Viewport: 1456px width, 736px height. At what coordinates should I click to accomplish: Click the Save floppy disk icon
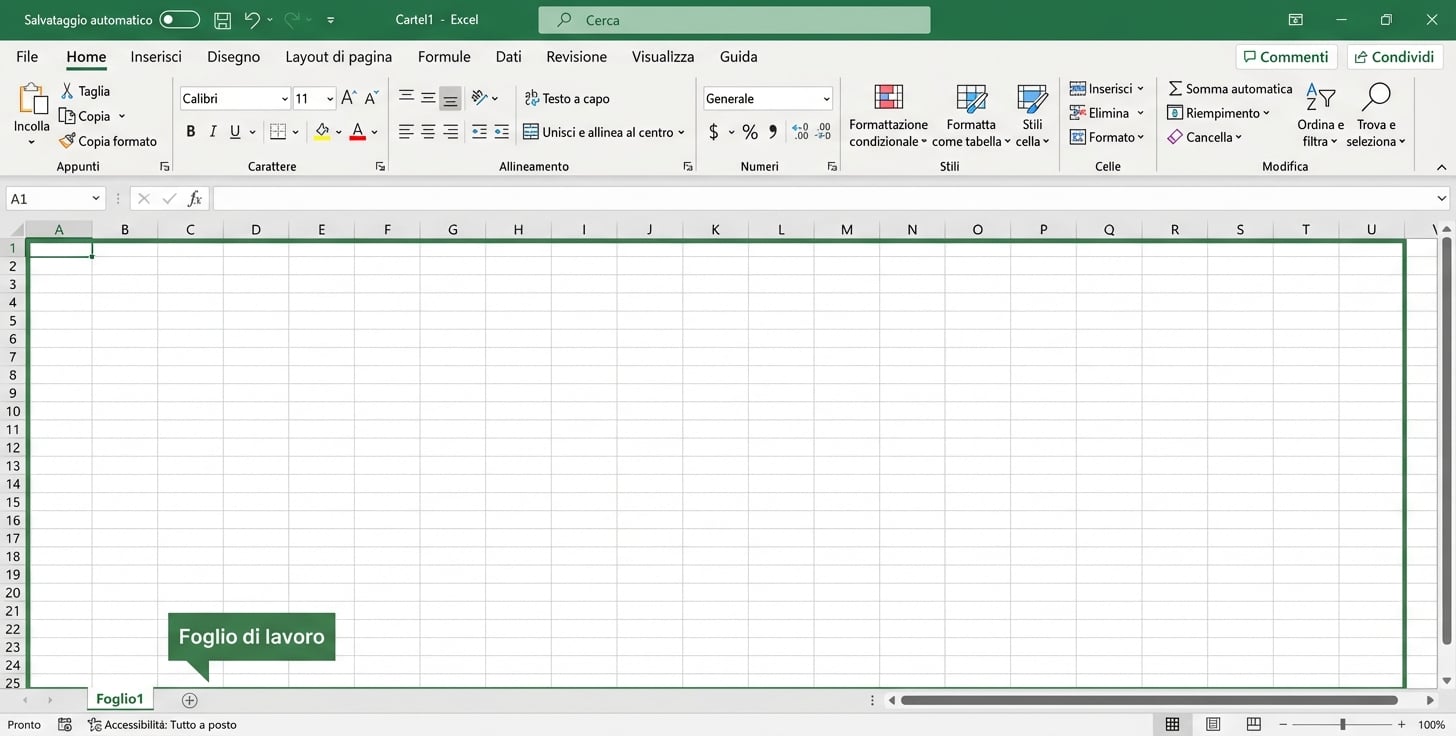223,20
